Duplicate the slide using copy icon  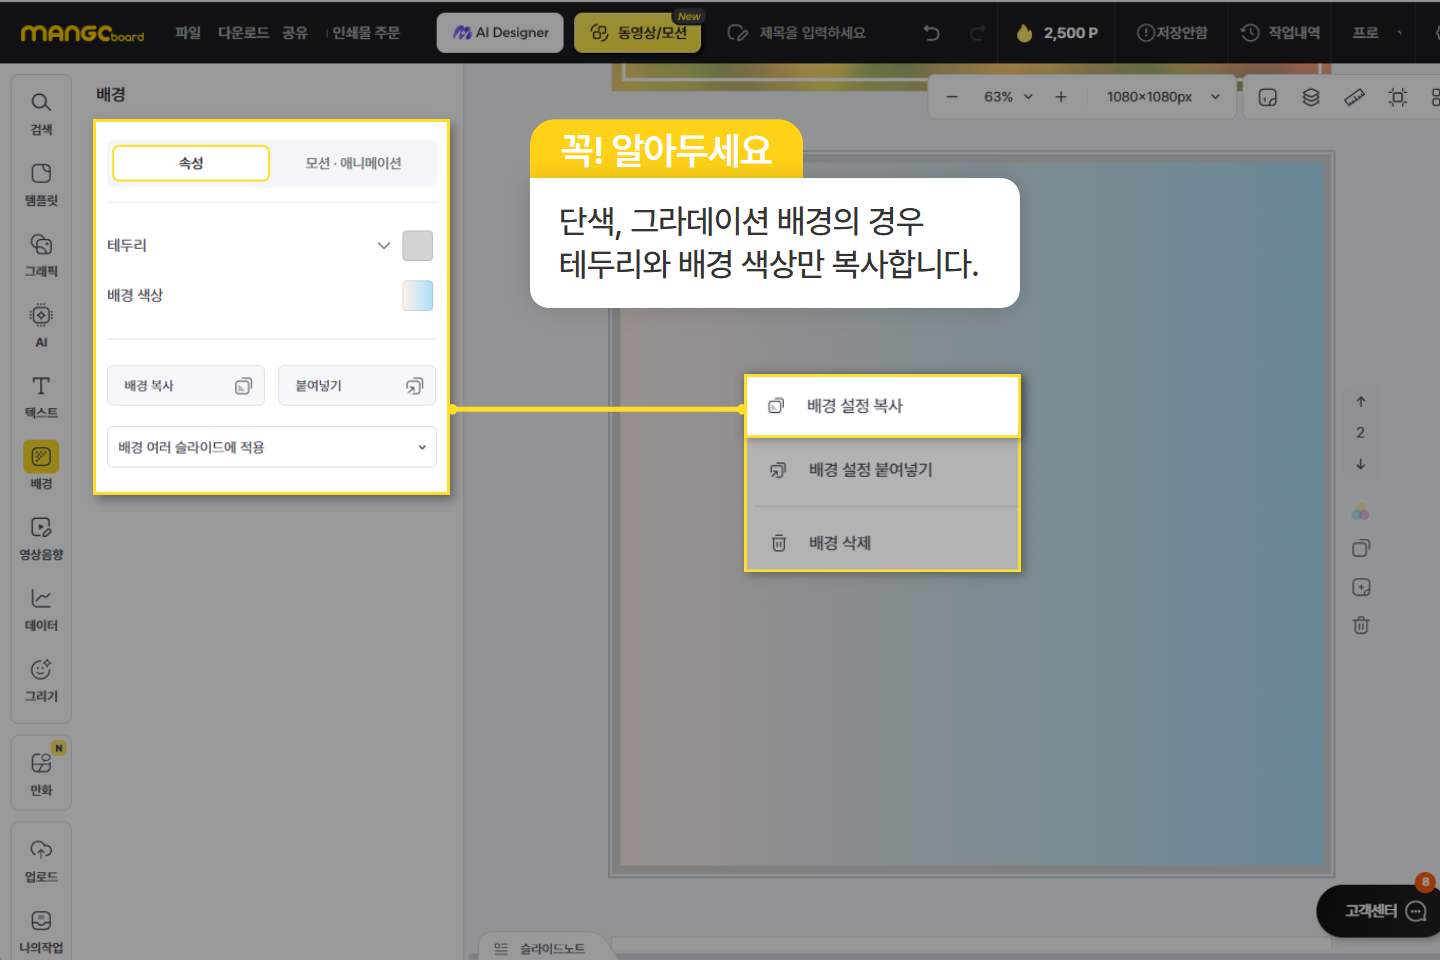point(1361,548)
